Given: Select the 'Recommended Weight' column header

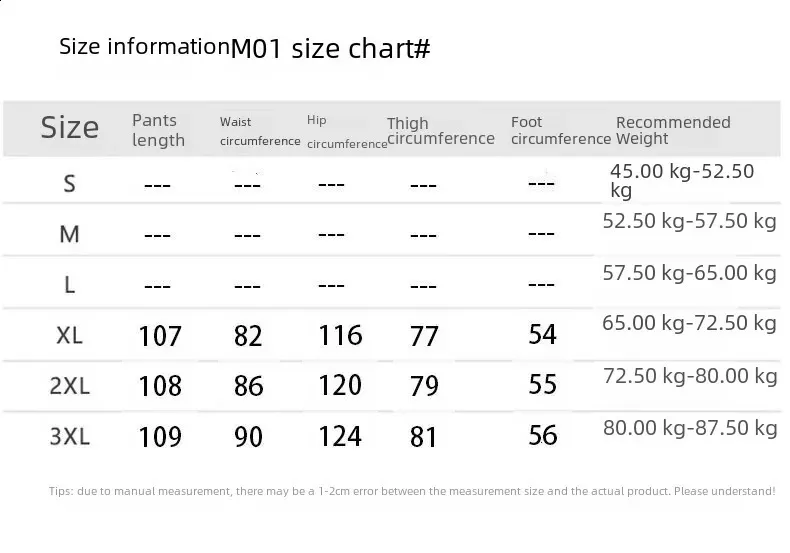Looking at the screenshot, I should pyautogui.click(x=672, y=130).
